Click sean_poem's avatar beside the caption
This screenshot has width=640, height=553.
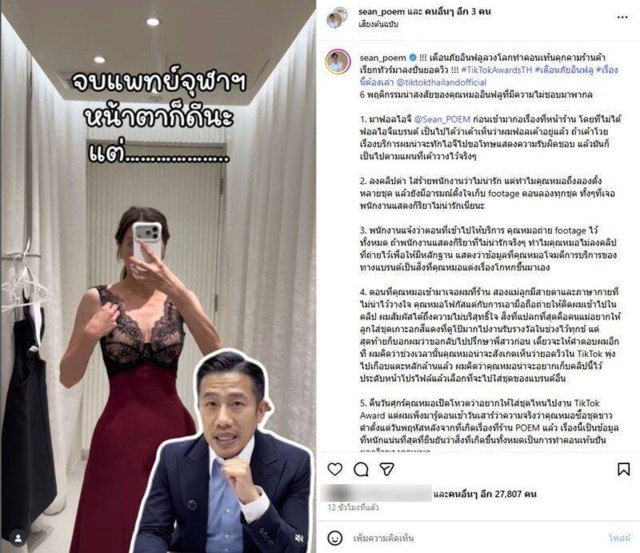pos(338,62)
